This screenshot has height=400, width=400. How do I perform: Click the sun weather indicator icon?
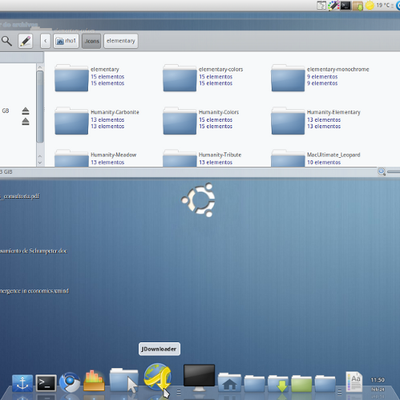tap(370, 5)
